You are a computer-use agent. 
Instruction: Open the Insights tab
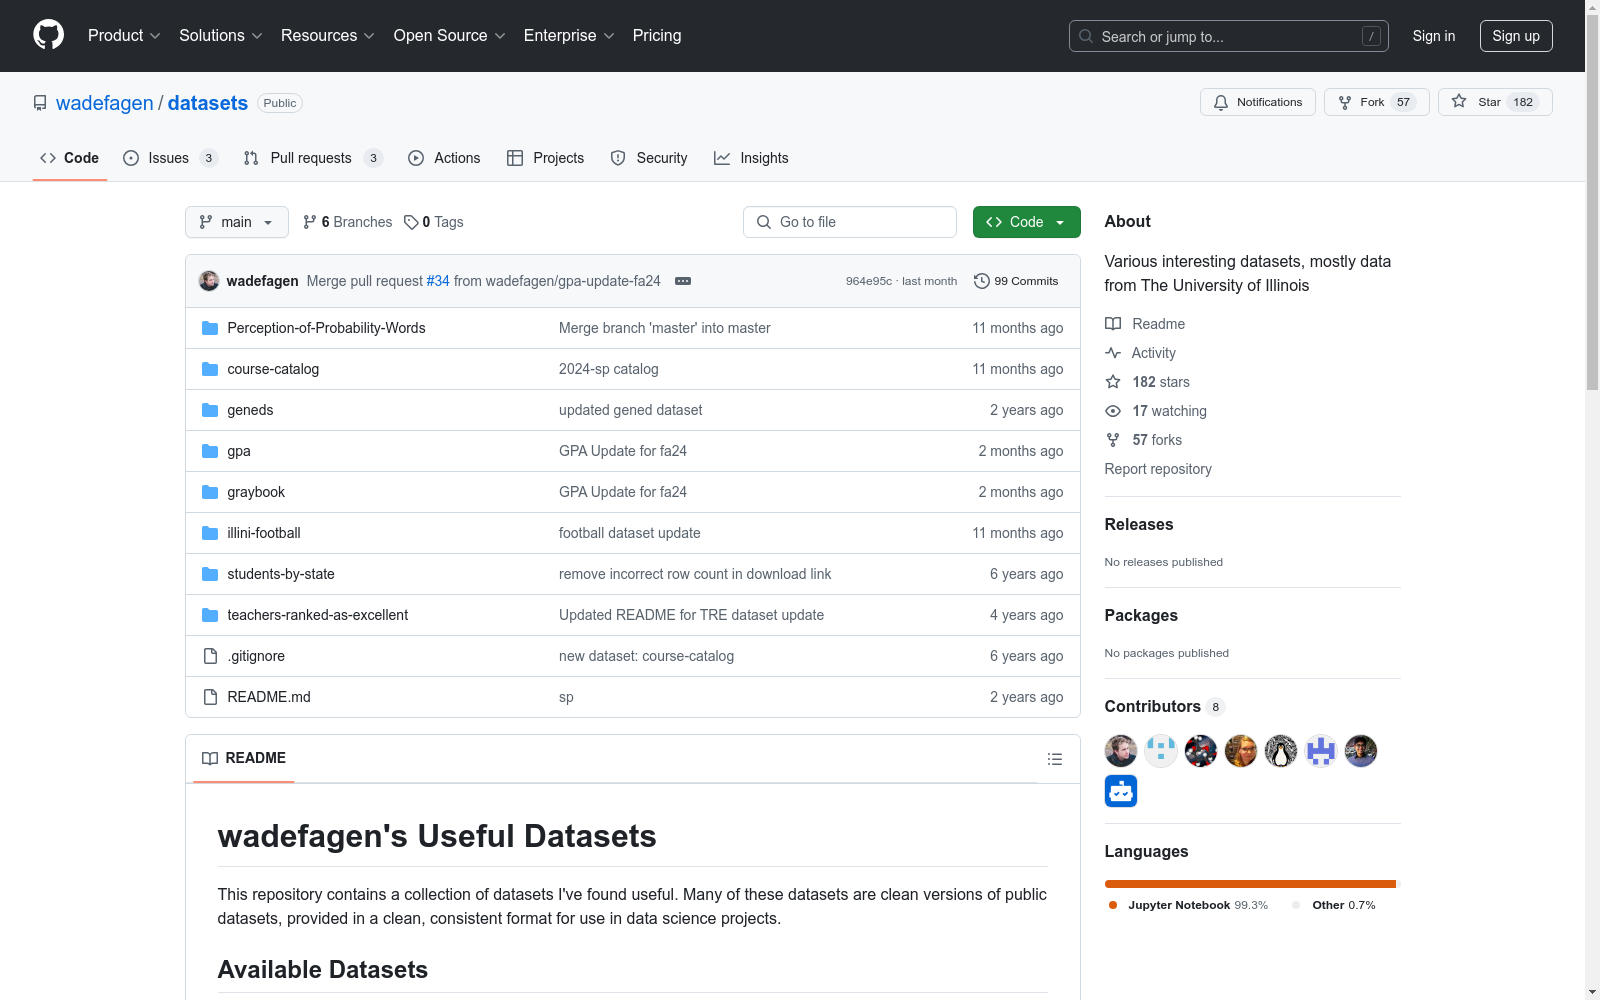tap(751, 158)
